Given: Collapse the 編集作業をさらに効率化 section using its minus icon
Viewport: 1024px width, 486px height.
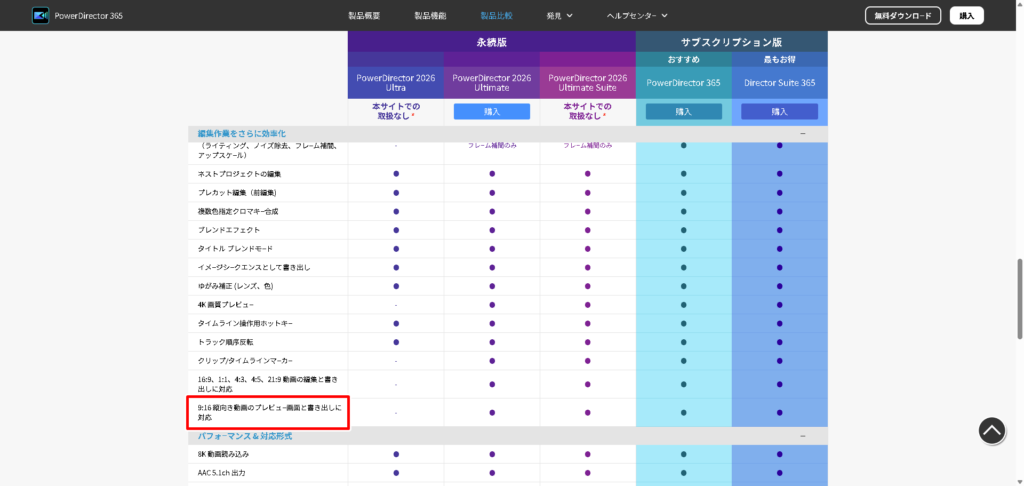Looking at the screenshot, I should point(801,133).
